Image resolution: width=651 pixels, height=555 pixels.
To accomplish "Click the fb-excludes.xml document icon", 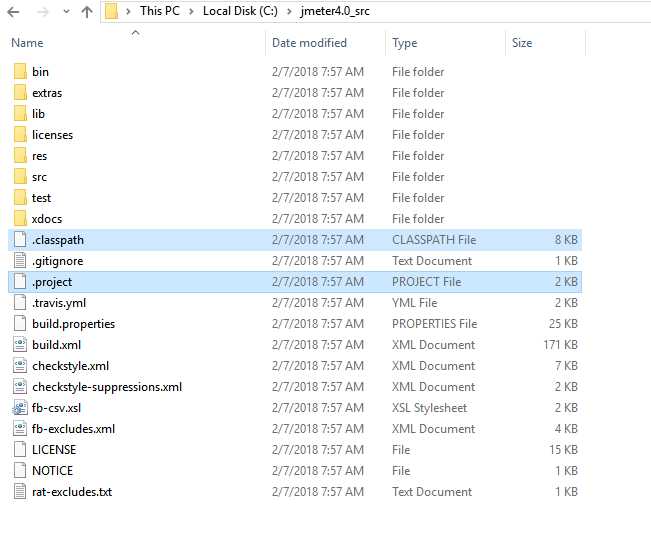I will (x=20, y=428).
